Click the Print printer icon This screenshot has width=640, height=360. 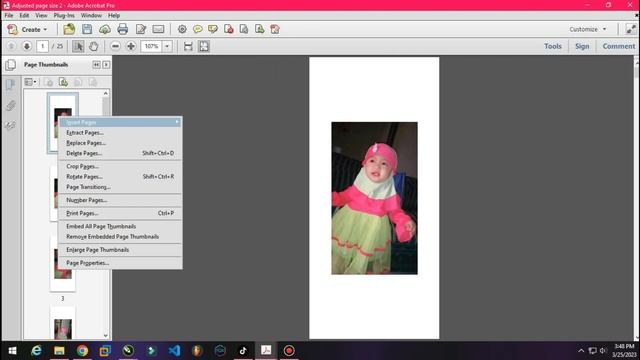click(122, 29)
